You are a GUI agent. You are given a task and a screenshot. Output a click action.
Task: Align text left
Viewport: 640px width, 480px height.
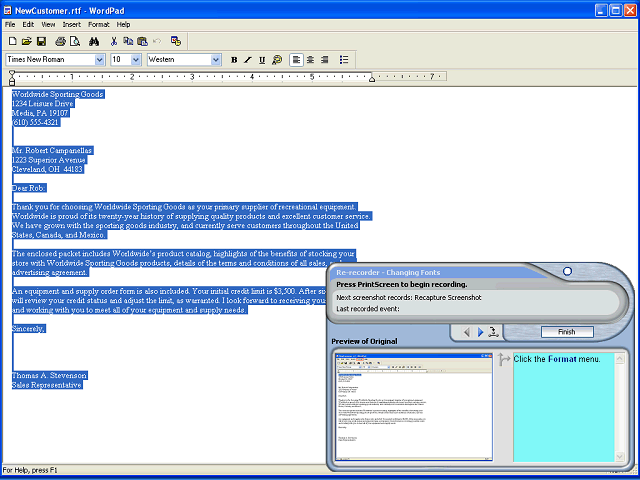pyautogui.click(x=296, y=60)
